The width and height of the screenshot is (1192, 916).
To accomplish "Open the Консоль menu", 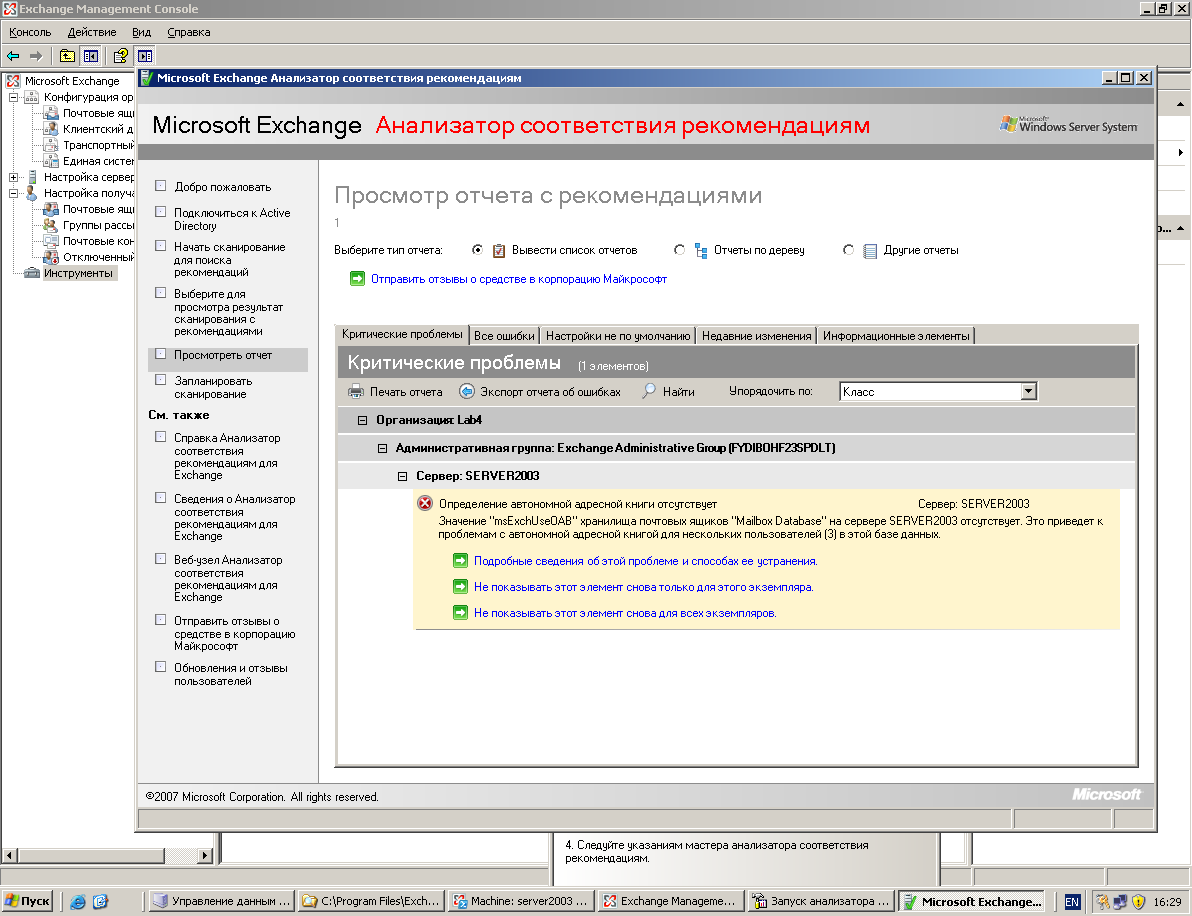I will click(30, 32).
